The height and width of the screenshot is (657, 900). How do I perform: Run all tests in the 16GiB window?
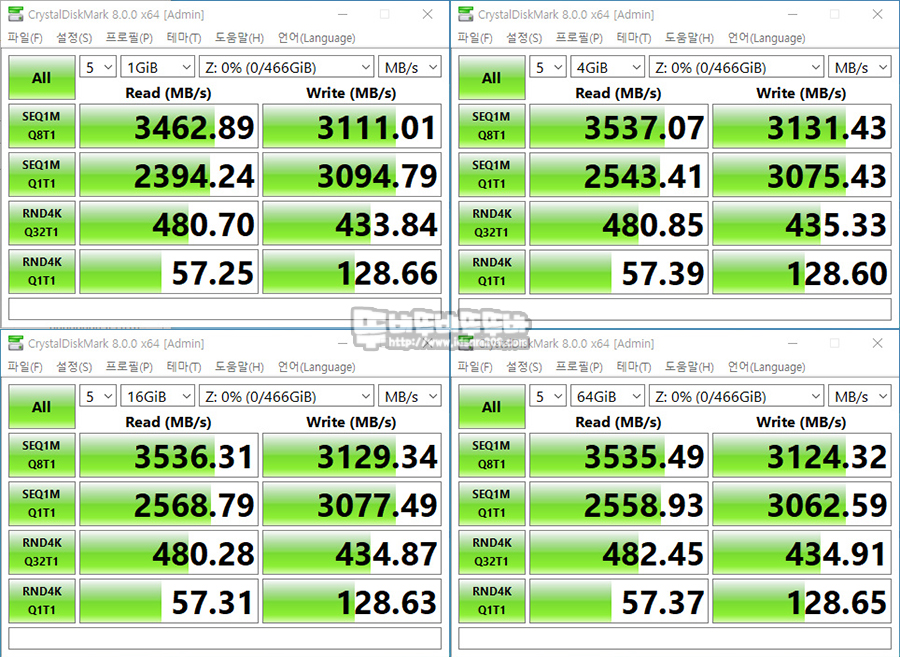point(42,407)
